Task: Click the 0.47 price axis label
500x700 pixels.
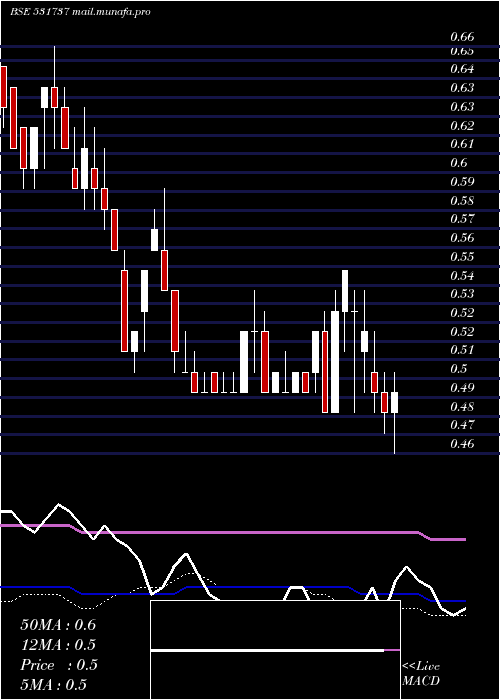Action: tap(462, 425)
